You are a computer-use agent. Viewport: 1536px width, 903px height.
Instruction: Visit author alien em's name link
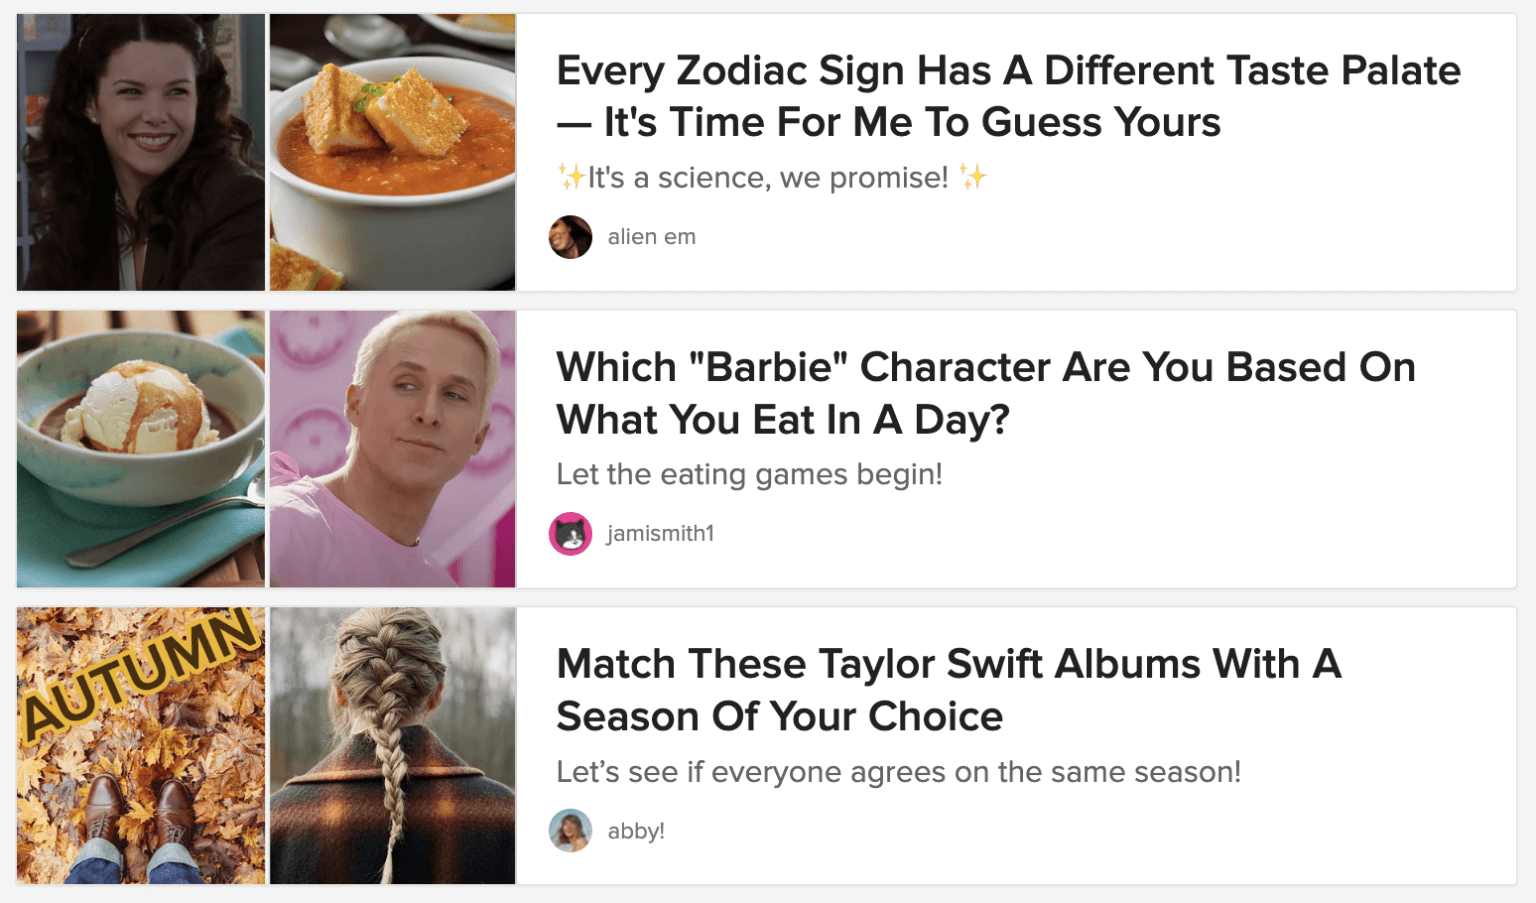(651, 237)
